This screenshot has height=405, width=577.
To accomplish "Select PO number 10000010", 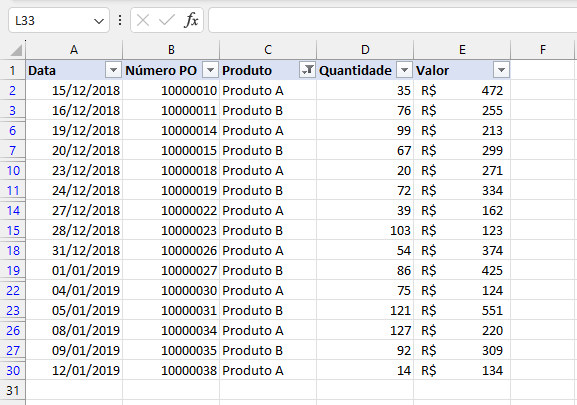I will 171,90.
